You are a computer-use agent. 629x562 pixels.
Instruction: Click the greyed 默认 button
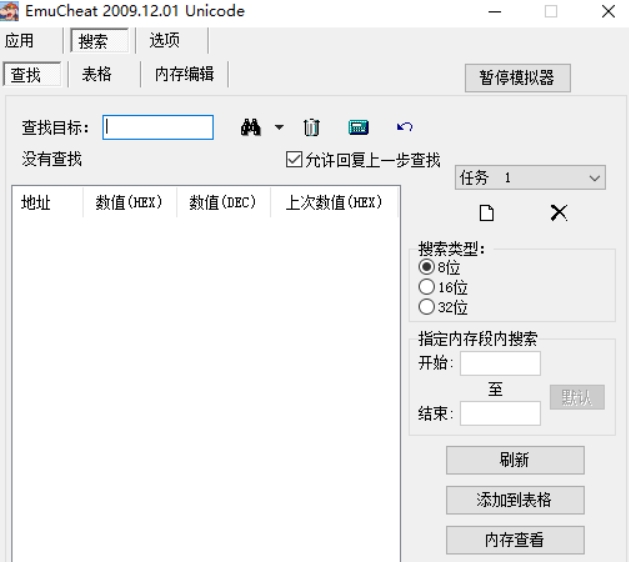tap(577, 397)
